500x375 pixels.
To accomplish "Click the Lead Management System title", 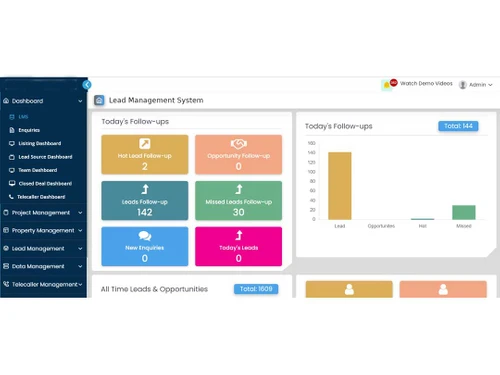I will click(156, 100).
